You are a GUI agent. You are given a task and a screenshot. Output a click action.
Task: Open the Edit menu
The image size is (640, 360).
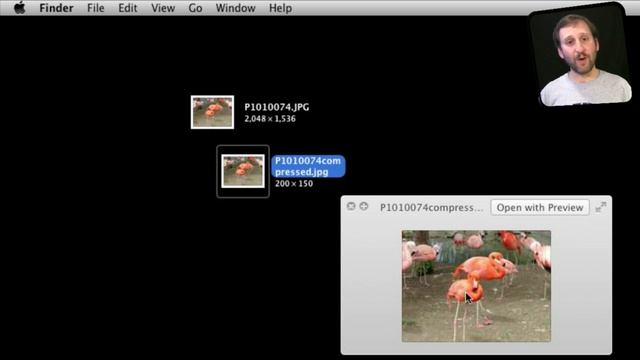(128, 8)
